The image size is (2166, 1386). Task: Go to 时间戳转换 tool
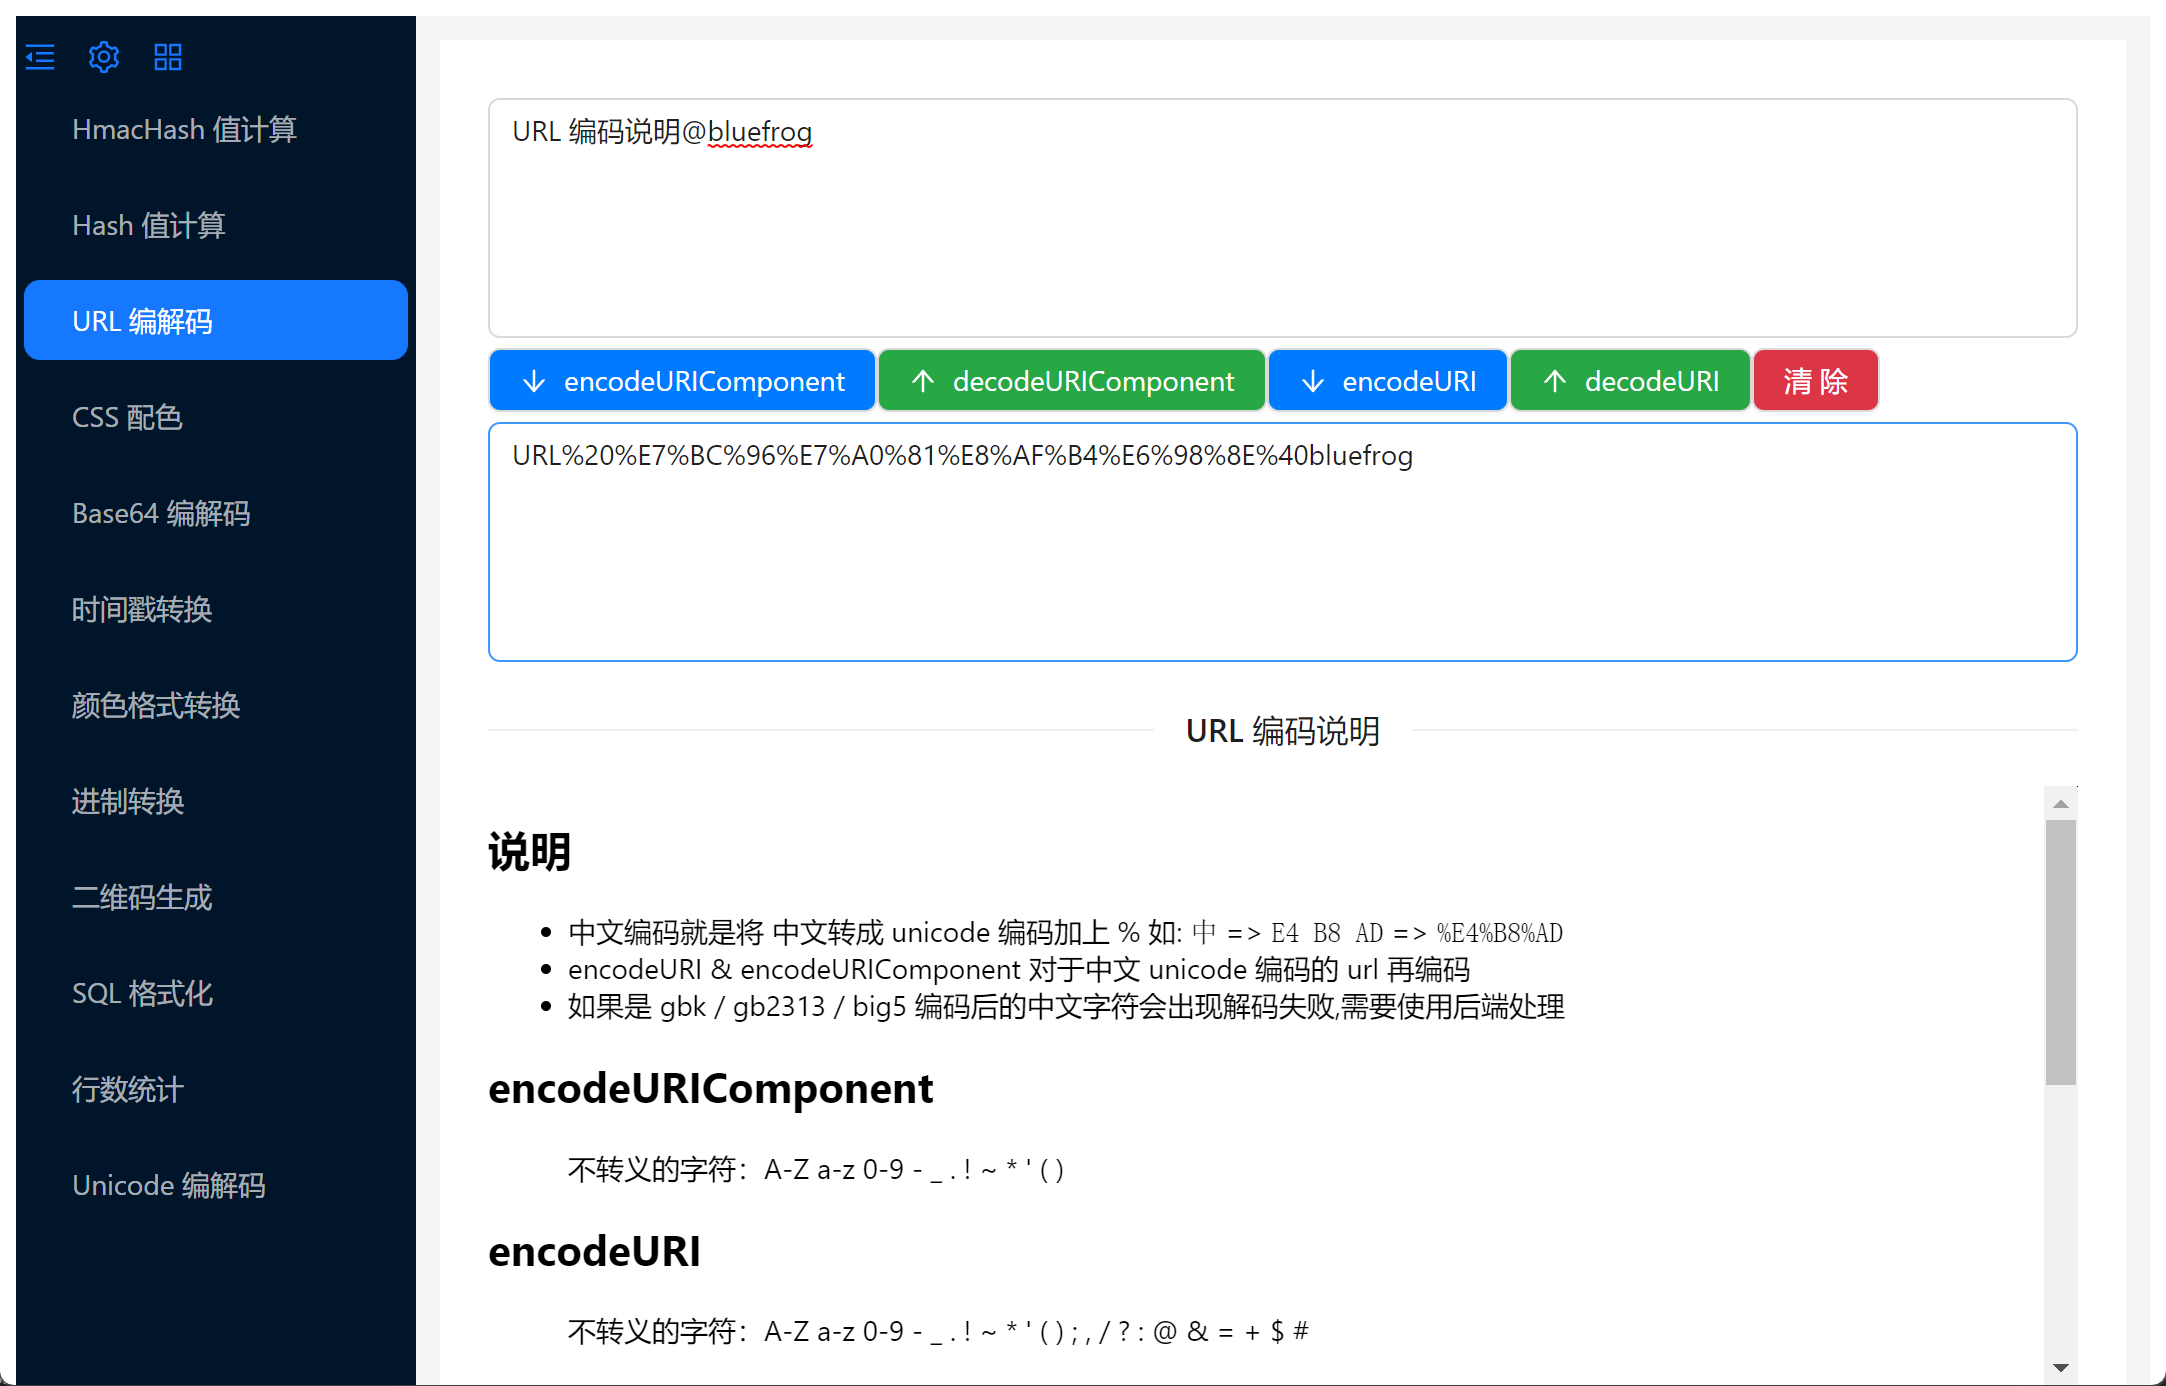pyautogui.click(x=142, y=610)
